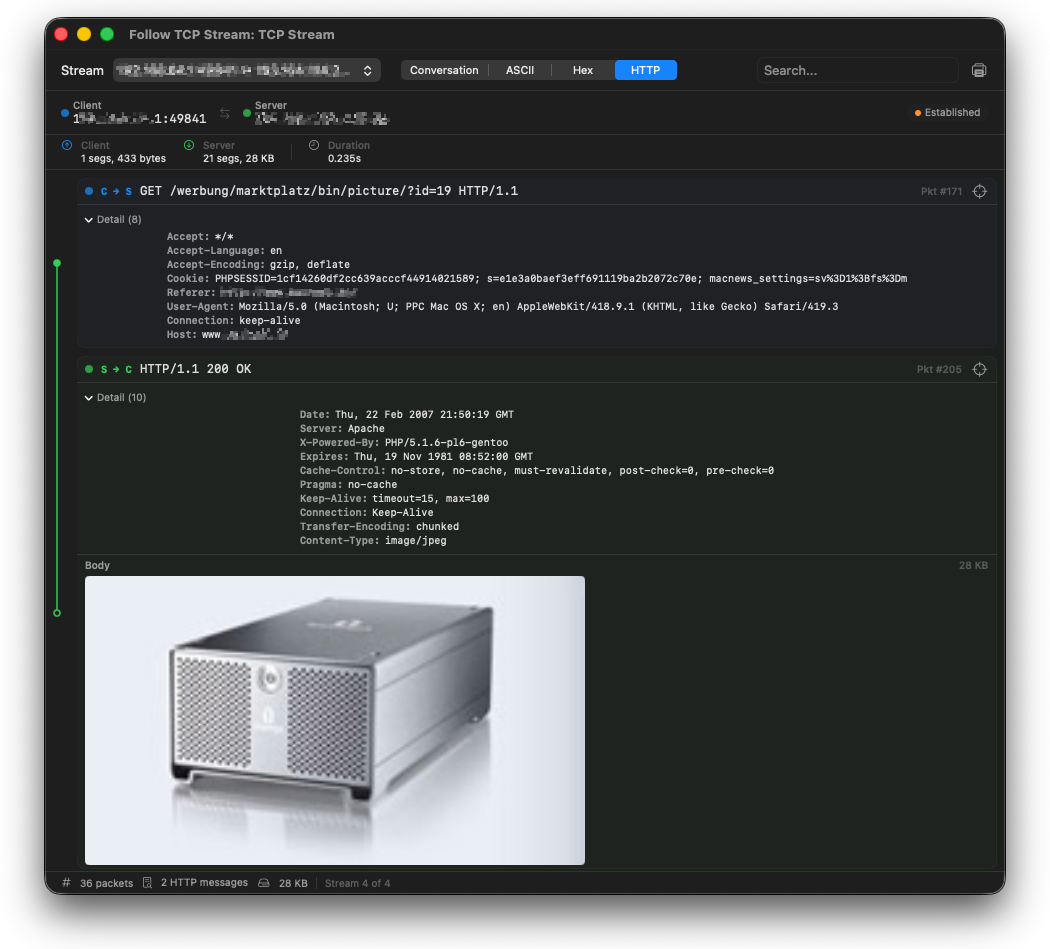Image resolution: width=1050 pixels, height=949 pixels.
Task: Select the GET /werbung/marktplatz request line
Action: (x=329, y=192)
